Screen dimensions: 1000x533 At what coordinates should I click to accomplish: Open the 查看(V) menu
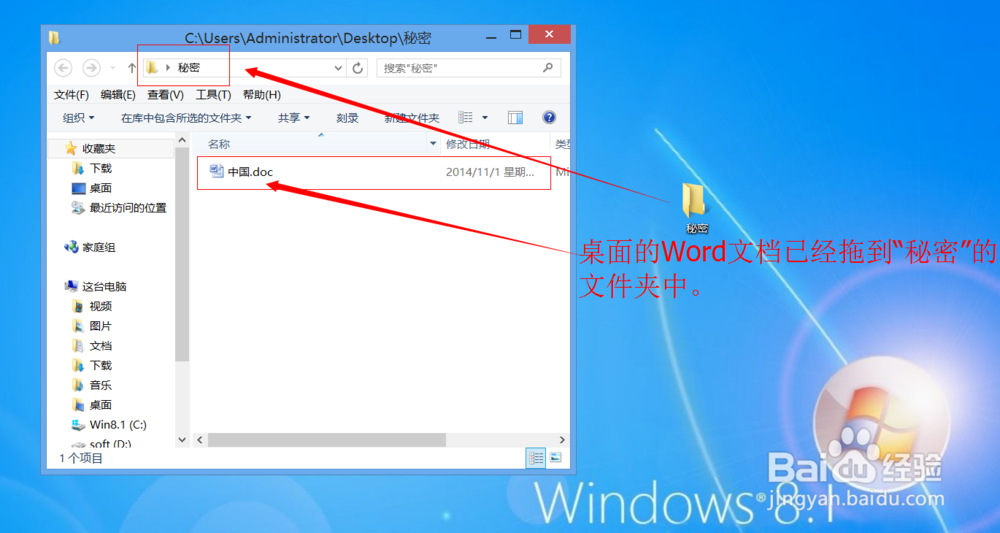click(166, 95)
